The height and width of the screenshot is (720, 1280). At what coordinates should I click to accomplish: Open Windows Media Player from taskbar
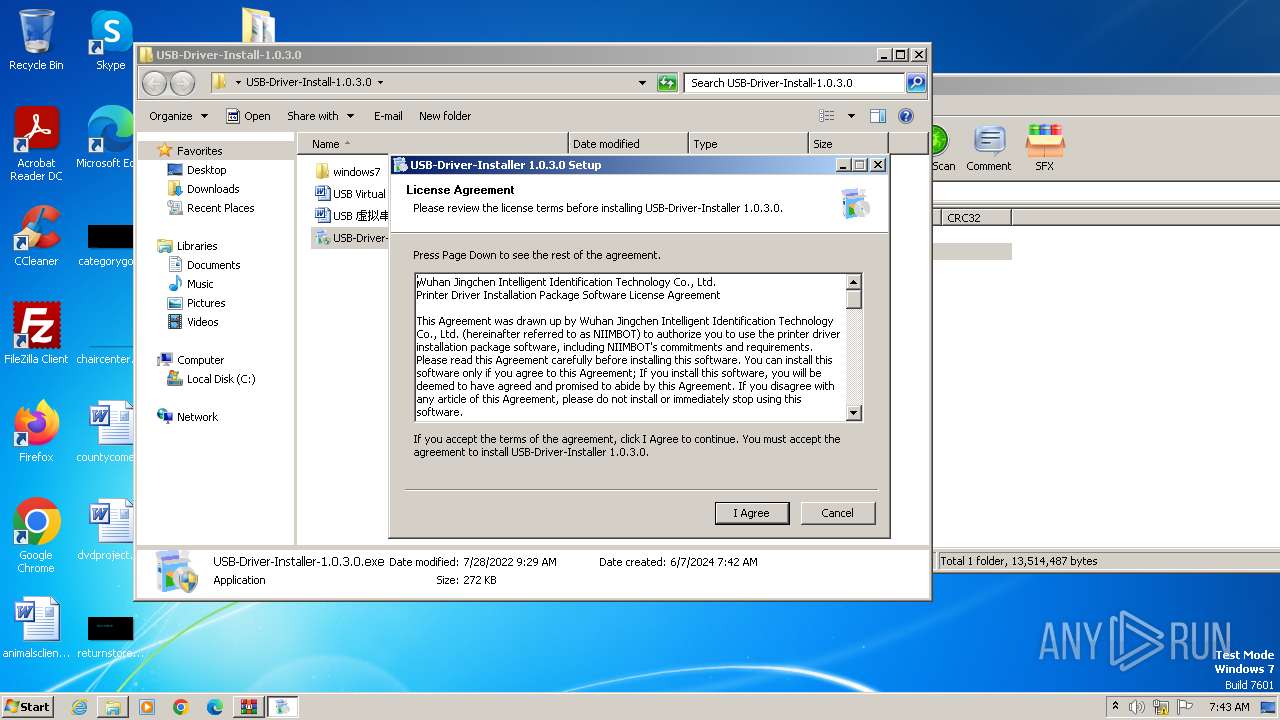147,707
